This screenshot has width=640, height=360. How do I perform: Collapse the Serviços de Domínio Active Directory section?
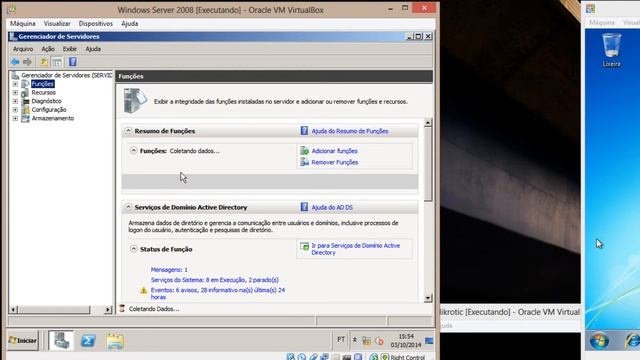point(128,207)
